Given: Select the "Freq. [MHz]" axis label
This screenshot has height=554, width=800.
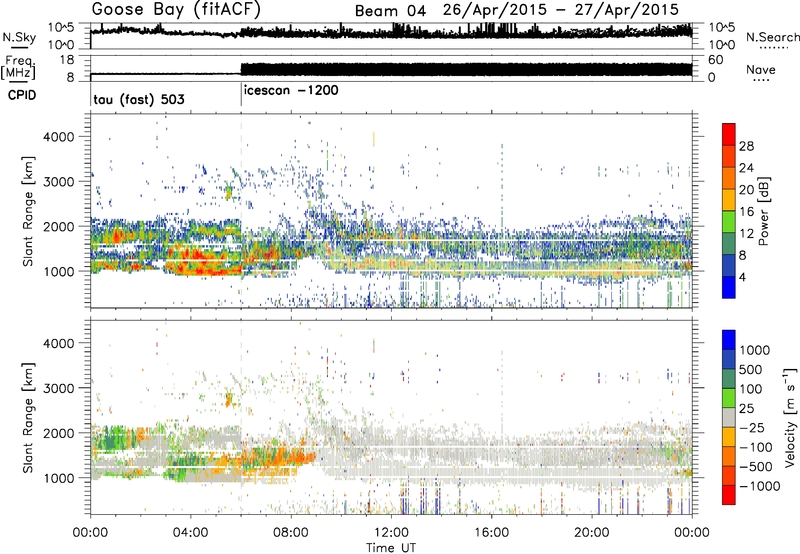Looking at the screenshot, I should (19, 67).
